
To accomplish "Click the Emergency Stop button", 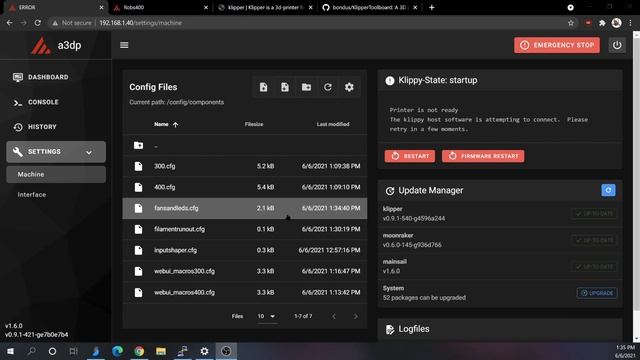I will (557, 45).
